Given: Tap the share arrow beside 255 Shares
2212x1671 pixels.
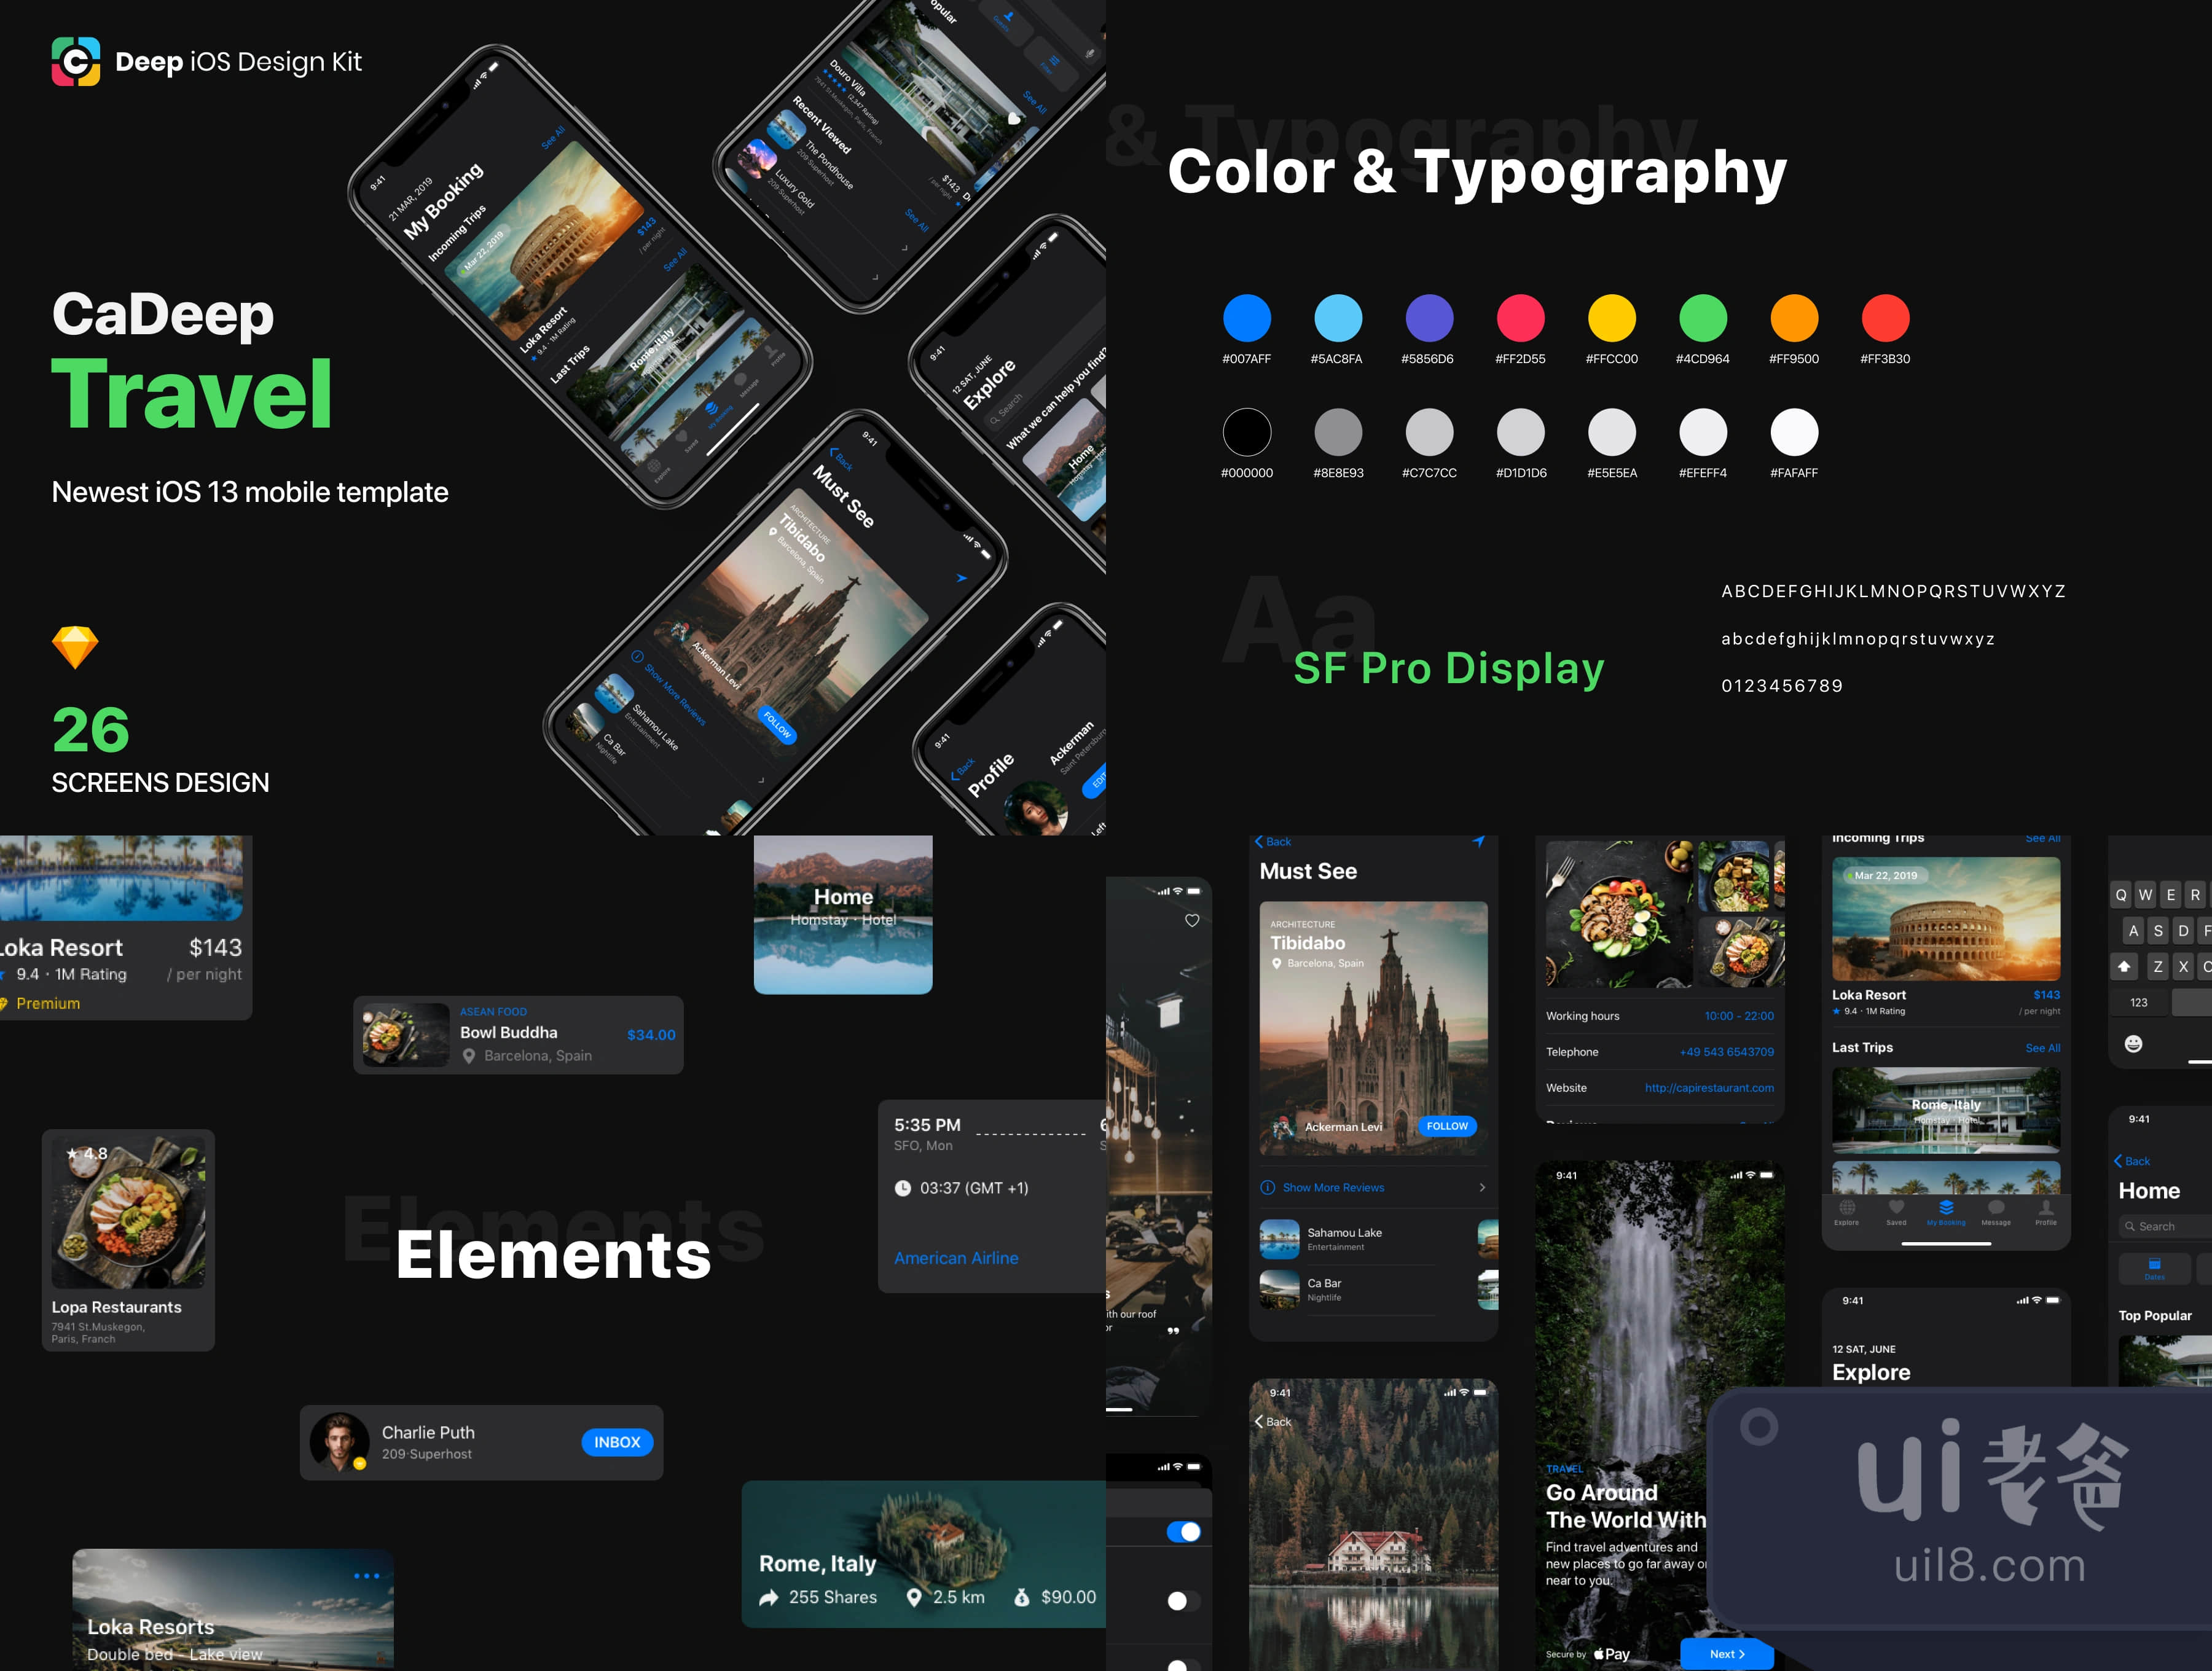Looking at the screenshot, I should pos(768,1598).
